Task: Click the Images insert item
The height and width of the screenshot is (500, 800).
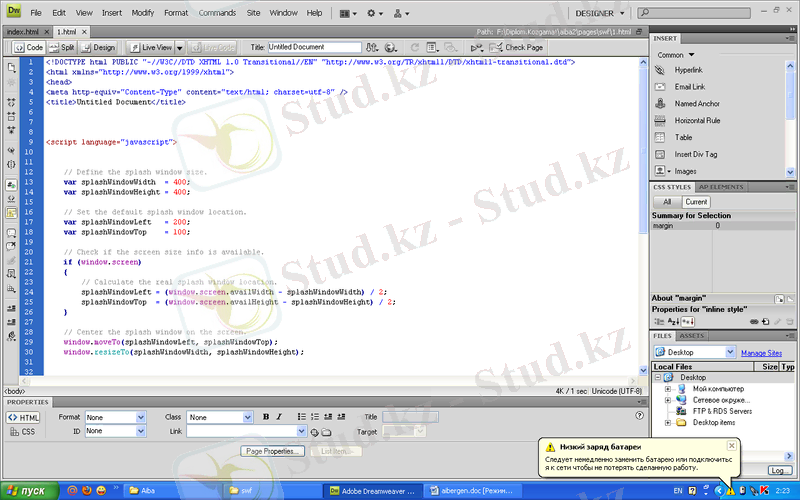Action: 675,171
